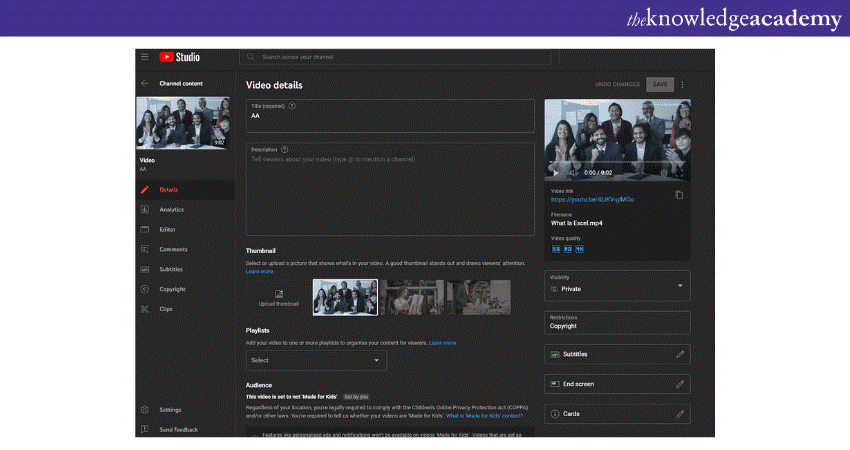Open Analytics in the left sidebar

171,209
